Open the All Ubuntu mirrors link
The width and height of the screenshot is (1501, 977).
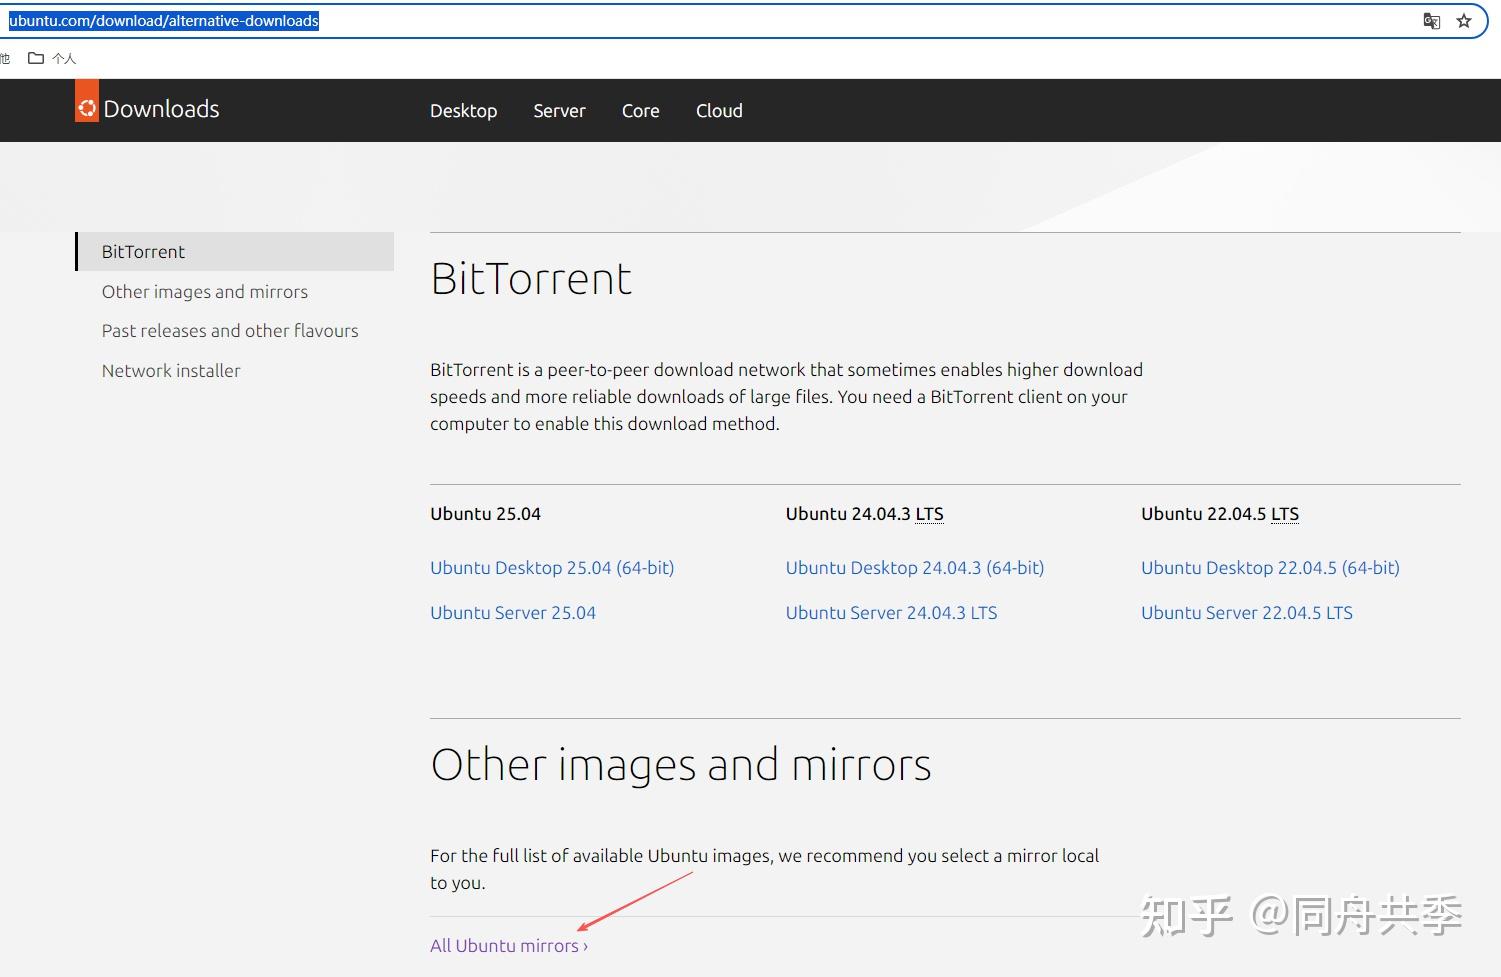[x=508, y=945]
